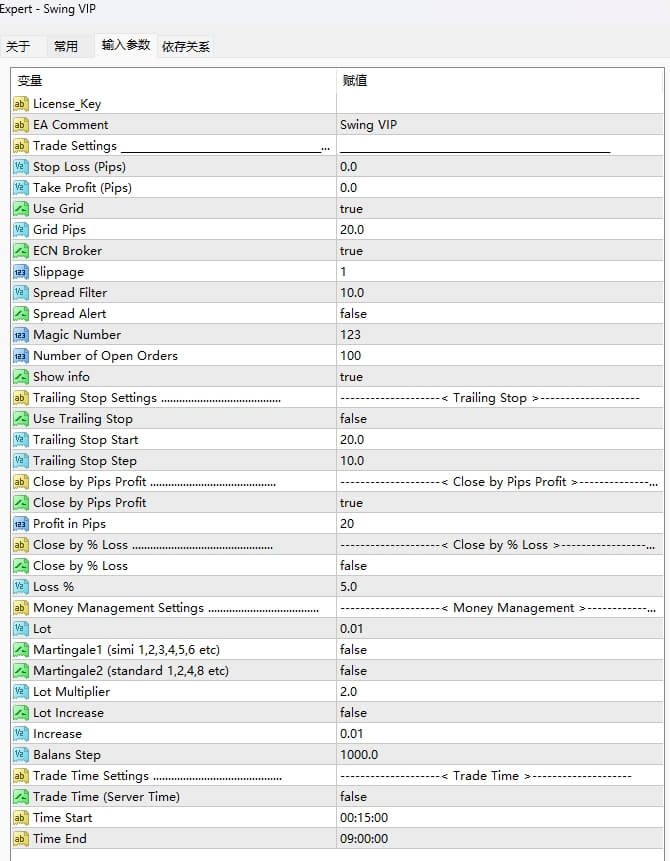Click the icon next to Trailing Stop Settings
Viewport: 670px width, 861px height.
(20, 398)
